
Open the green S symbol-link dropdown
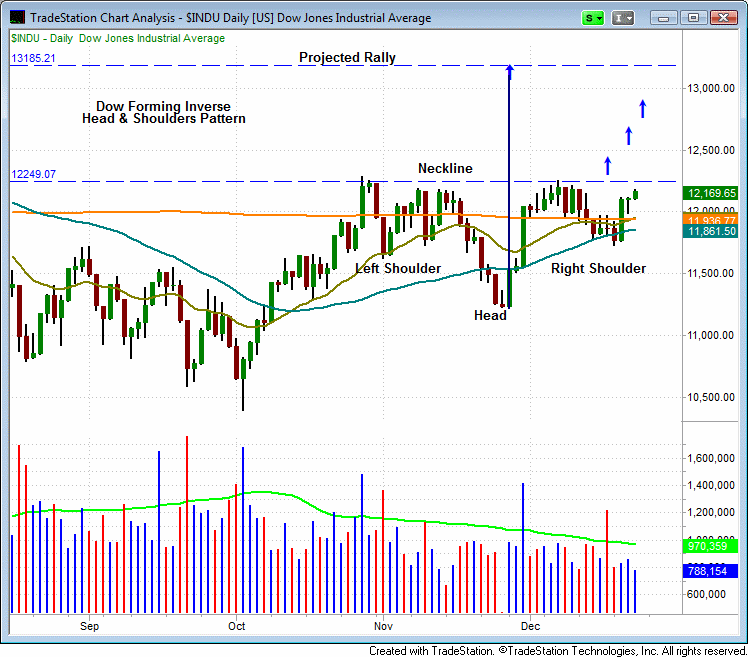tap(593, 18)
